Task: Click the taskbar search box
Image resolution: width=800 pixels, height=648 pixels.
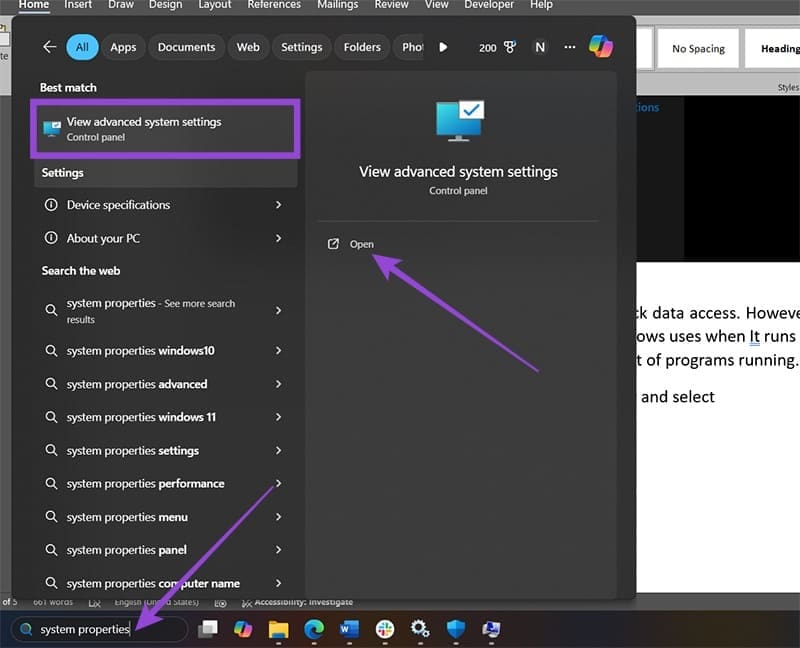Action: point(98,629)
